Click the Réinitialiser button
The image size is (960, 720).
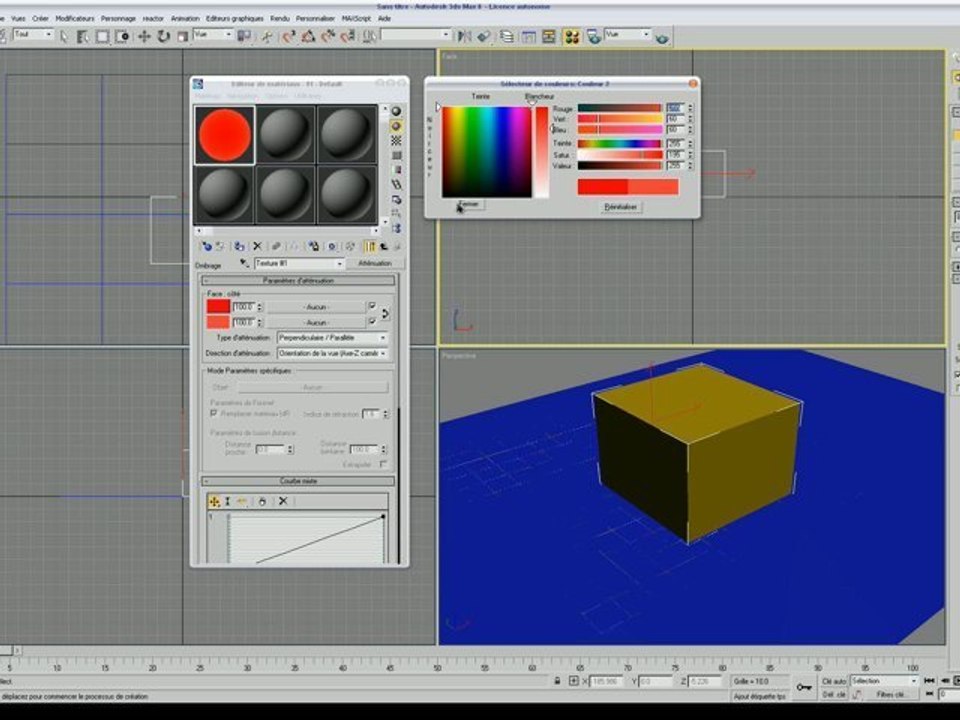(620, 207)
